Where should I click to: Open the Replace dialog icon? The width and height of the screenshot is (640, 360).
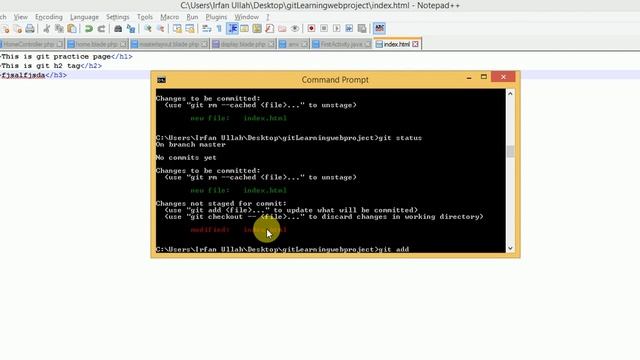tap(131, 29)
